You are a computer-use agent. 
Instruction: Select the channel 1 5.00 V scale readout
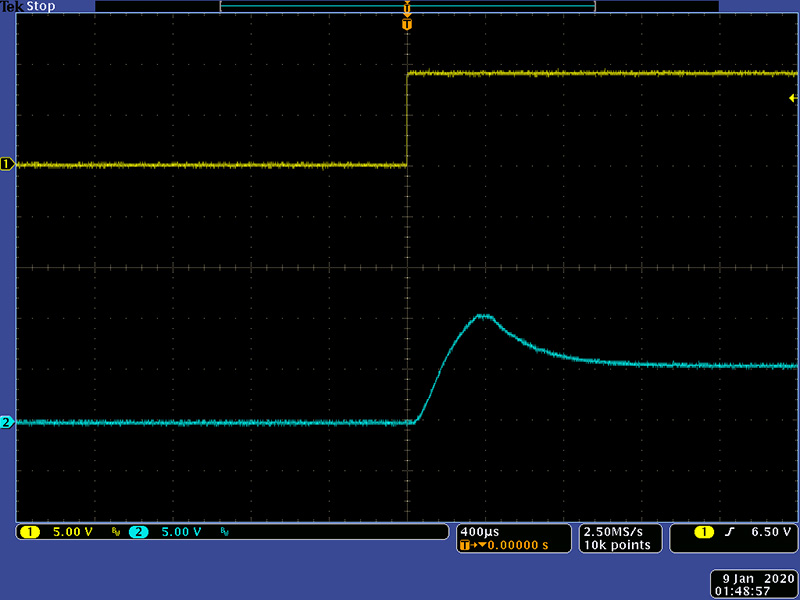[72, 532]
